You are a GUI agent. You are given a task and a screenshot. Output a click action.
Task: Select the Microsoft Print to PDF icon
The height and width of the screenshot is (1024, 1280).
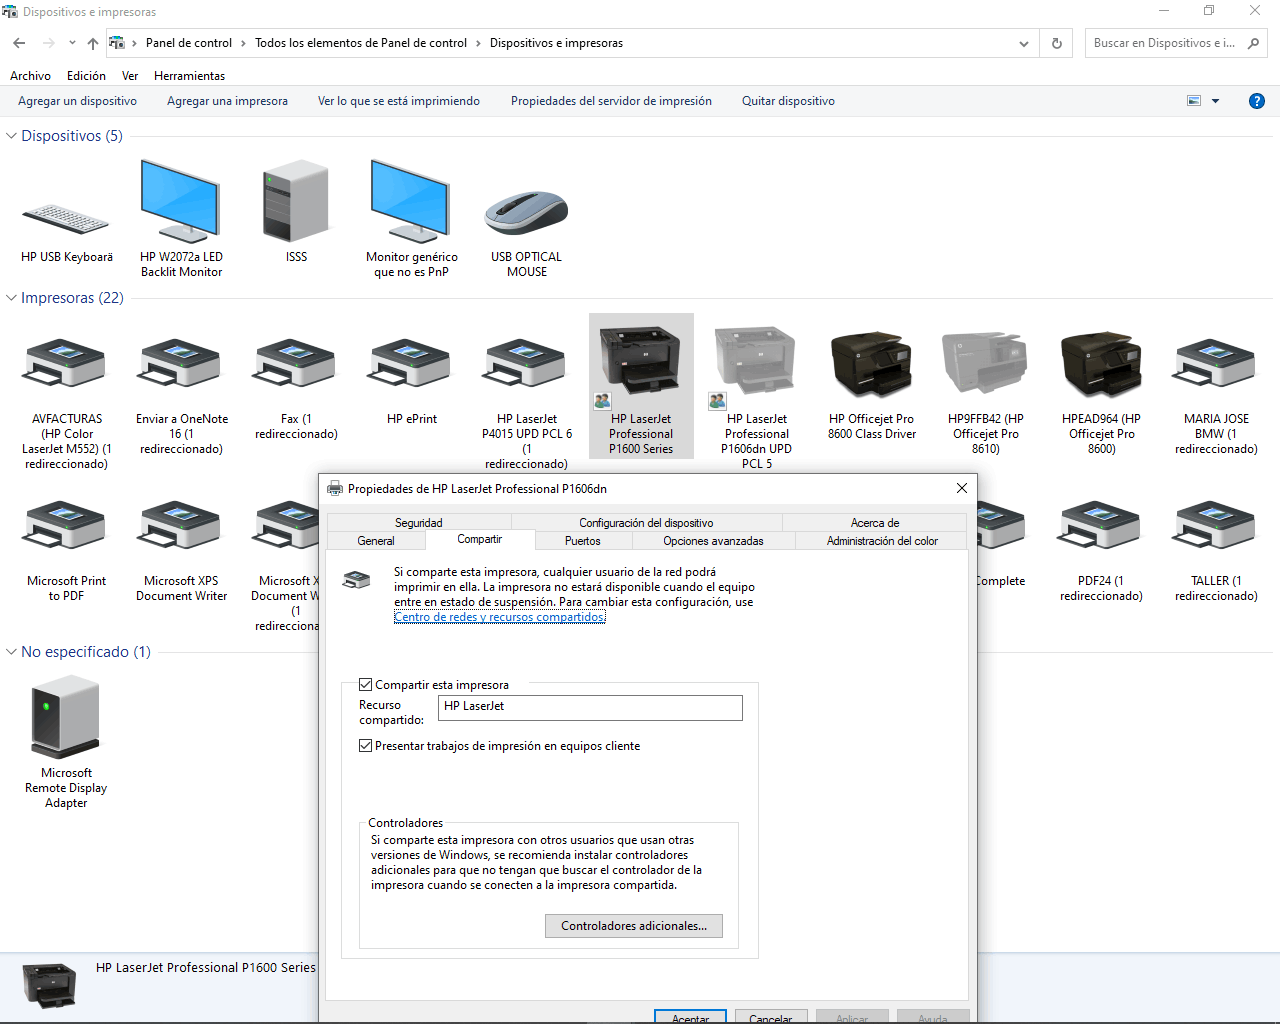click(66, 527)
